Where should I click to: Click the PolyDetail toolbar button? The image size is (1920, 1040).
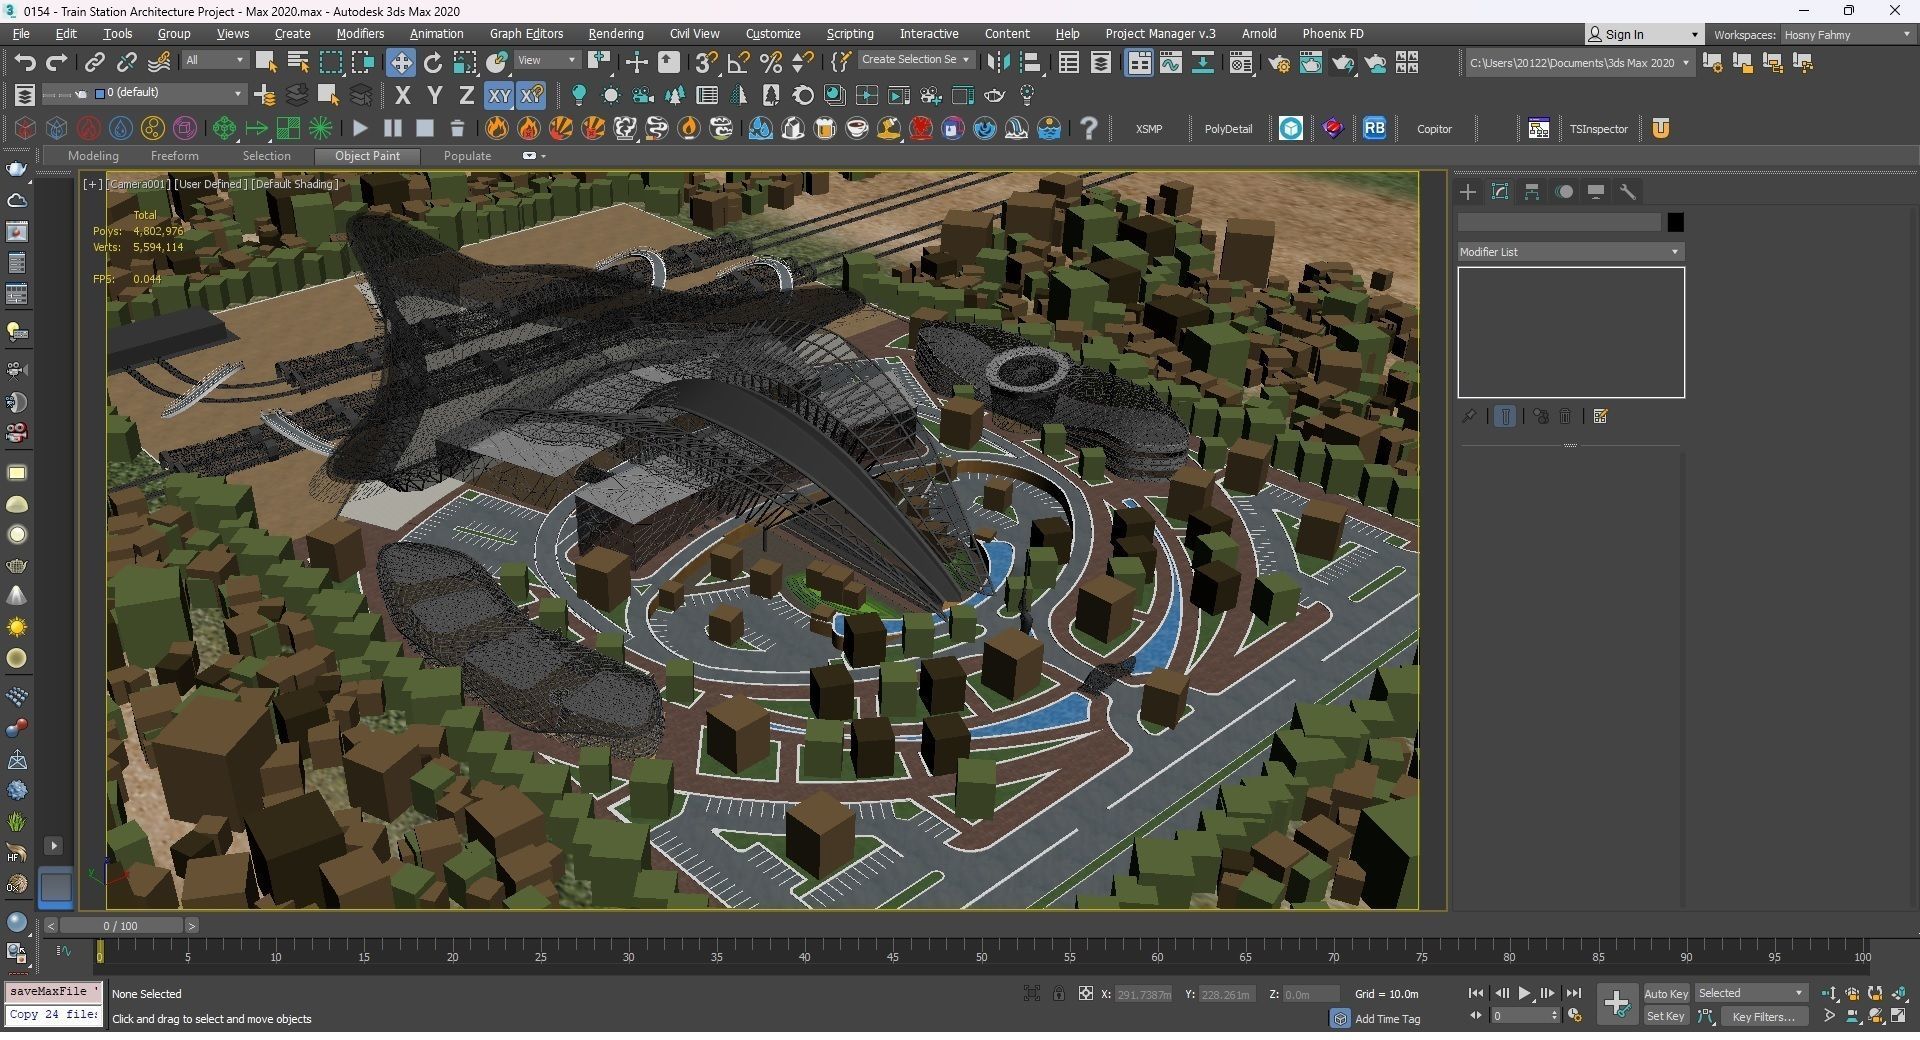click(1228, 129)
